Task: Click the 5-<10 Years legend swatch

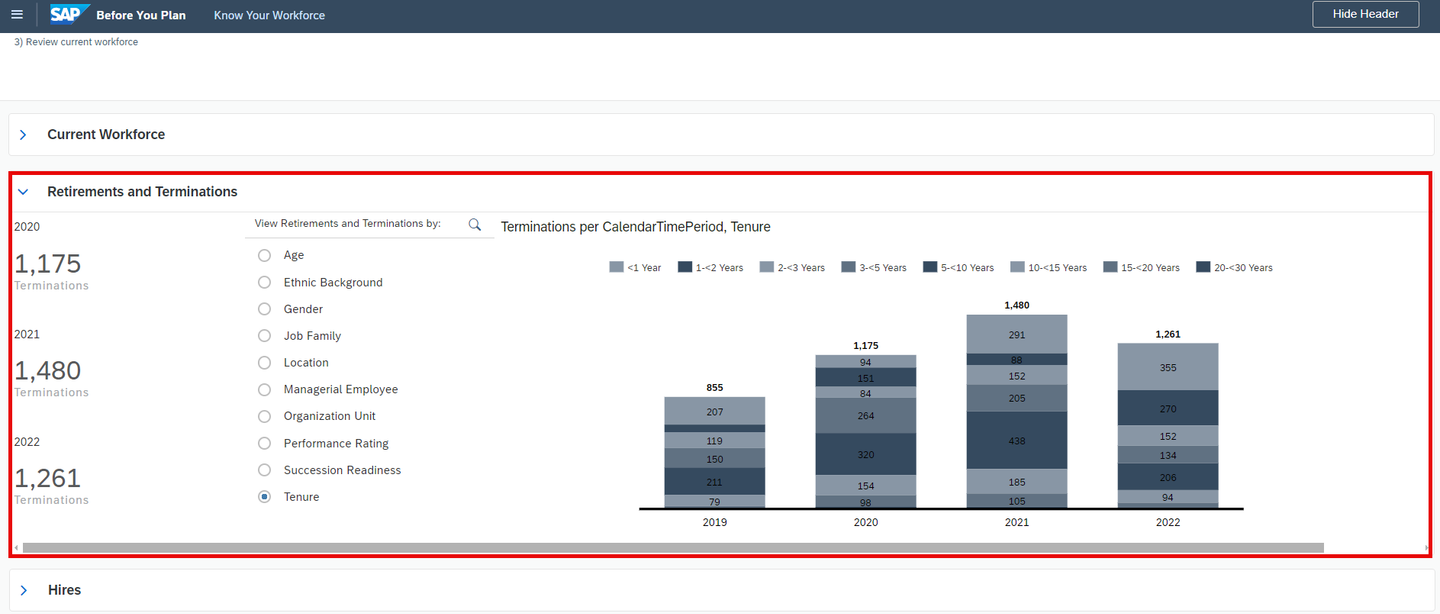Action: click(x=930, y=267)
